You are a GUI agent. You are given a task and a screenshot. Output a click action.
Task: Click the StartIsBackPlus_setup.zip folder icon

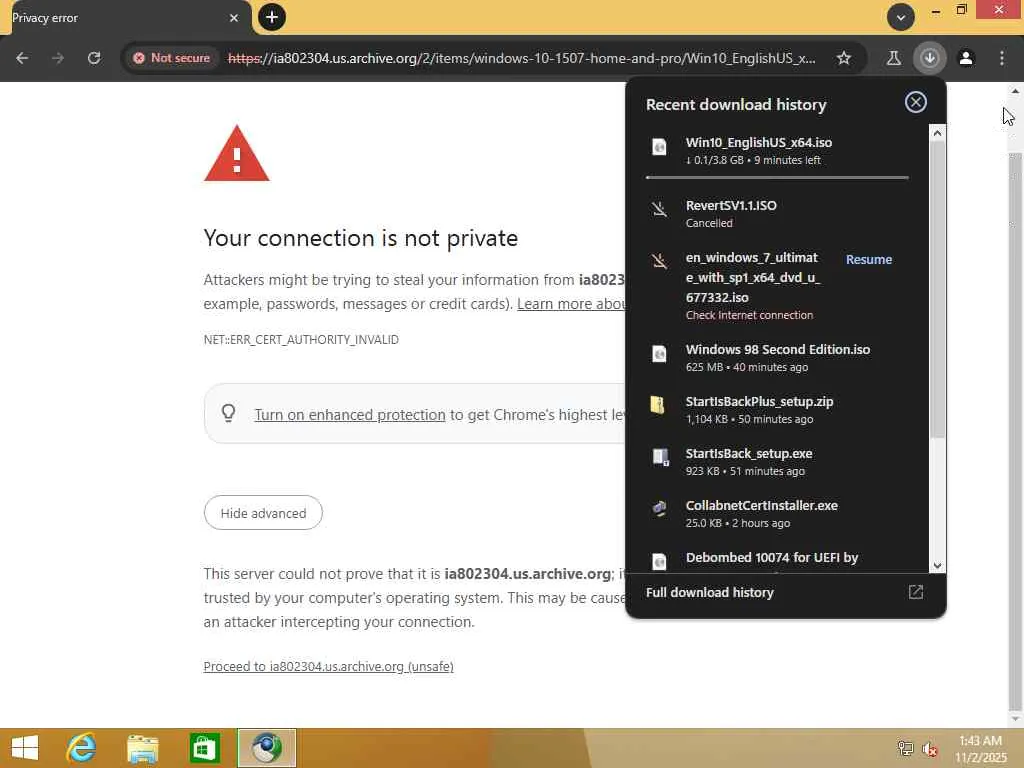(x=658, y=406)
